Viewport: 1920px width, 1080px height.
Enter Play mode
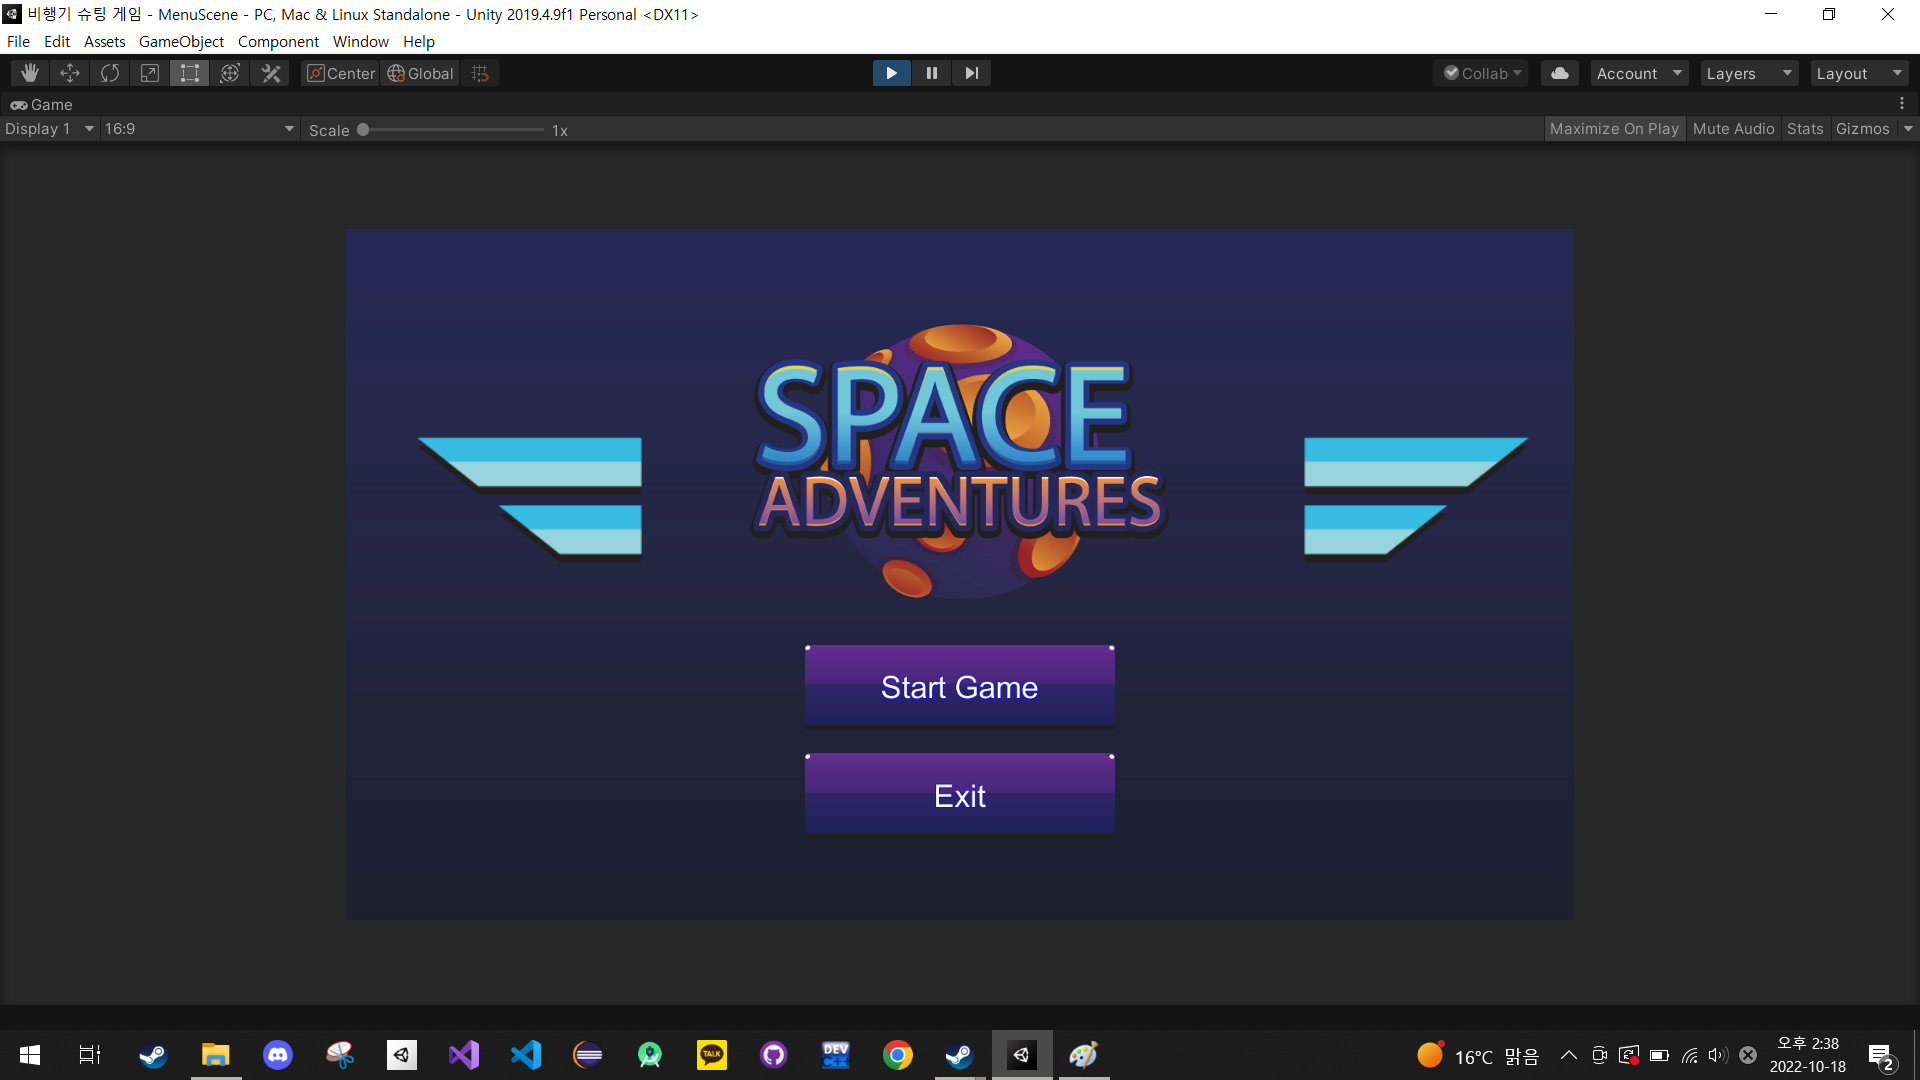[891, 72]
